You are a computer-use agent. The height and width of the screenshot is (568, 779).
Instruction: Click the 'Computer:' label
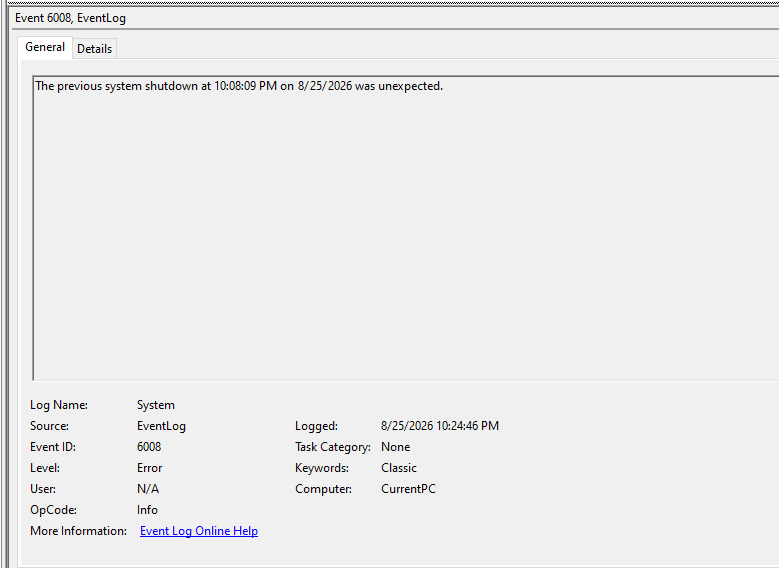point(323,489)
